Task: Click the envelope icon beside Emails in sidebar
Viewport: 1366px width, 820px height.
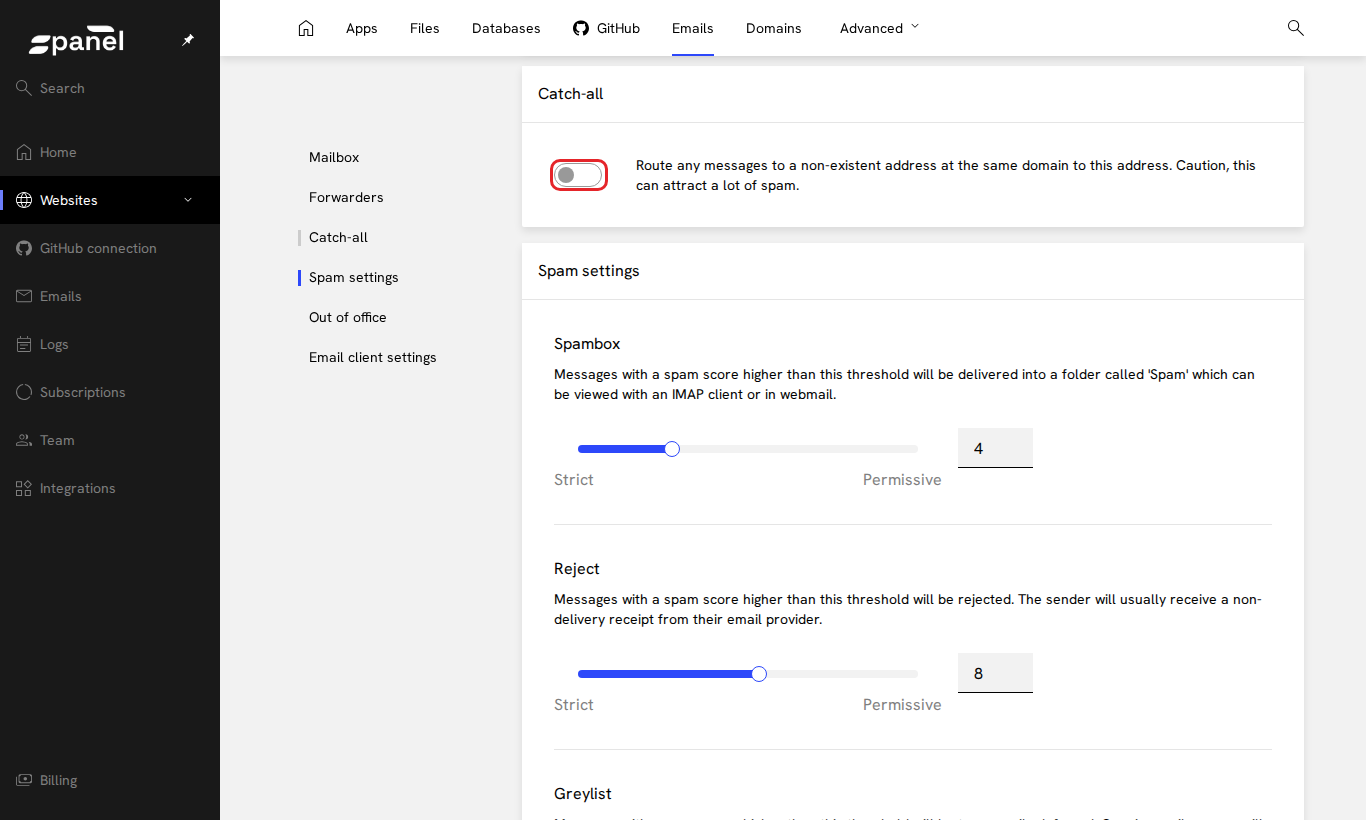Action: [x=24, y=296]
